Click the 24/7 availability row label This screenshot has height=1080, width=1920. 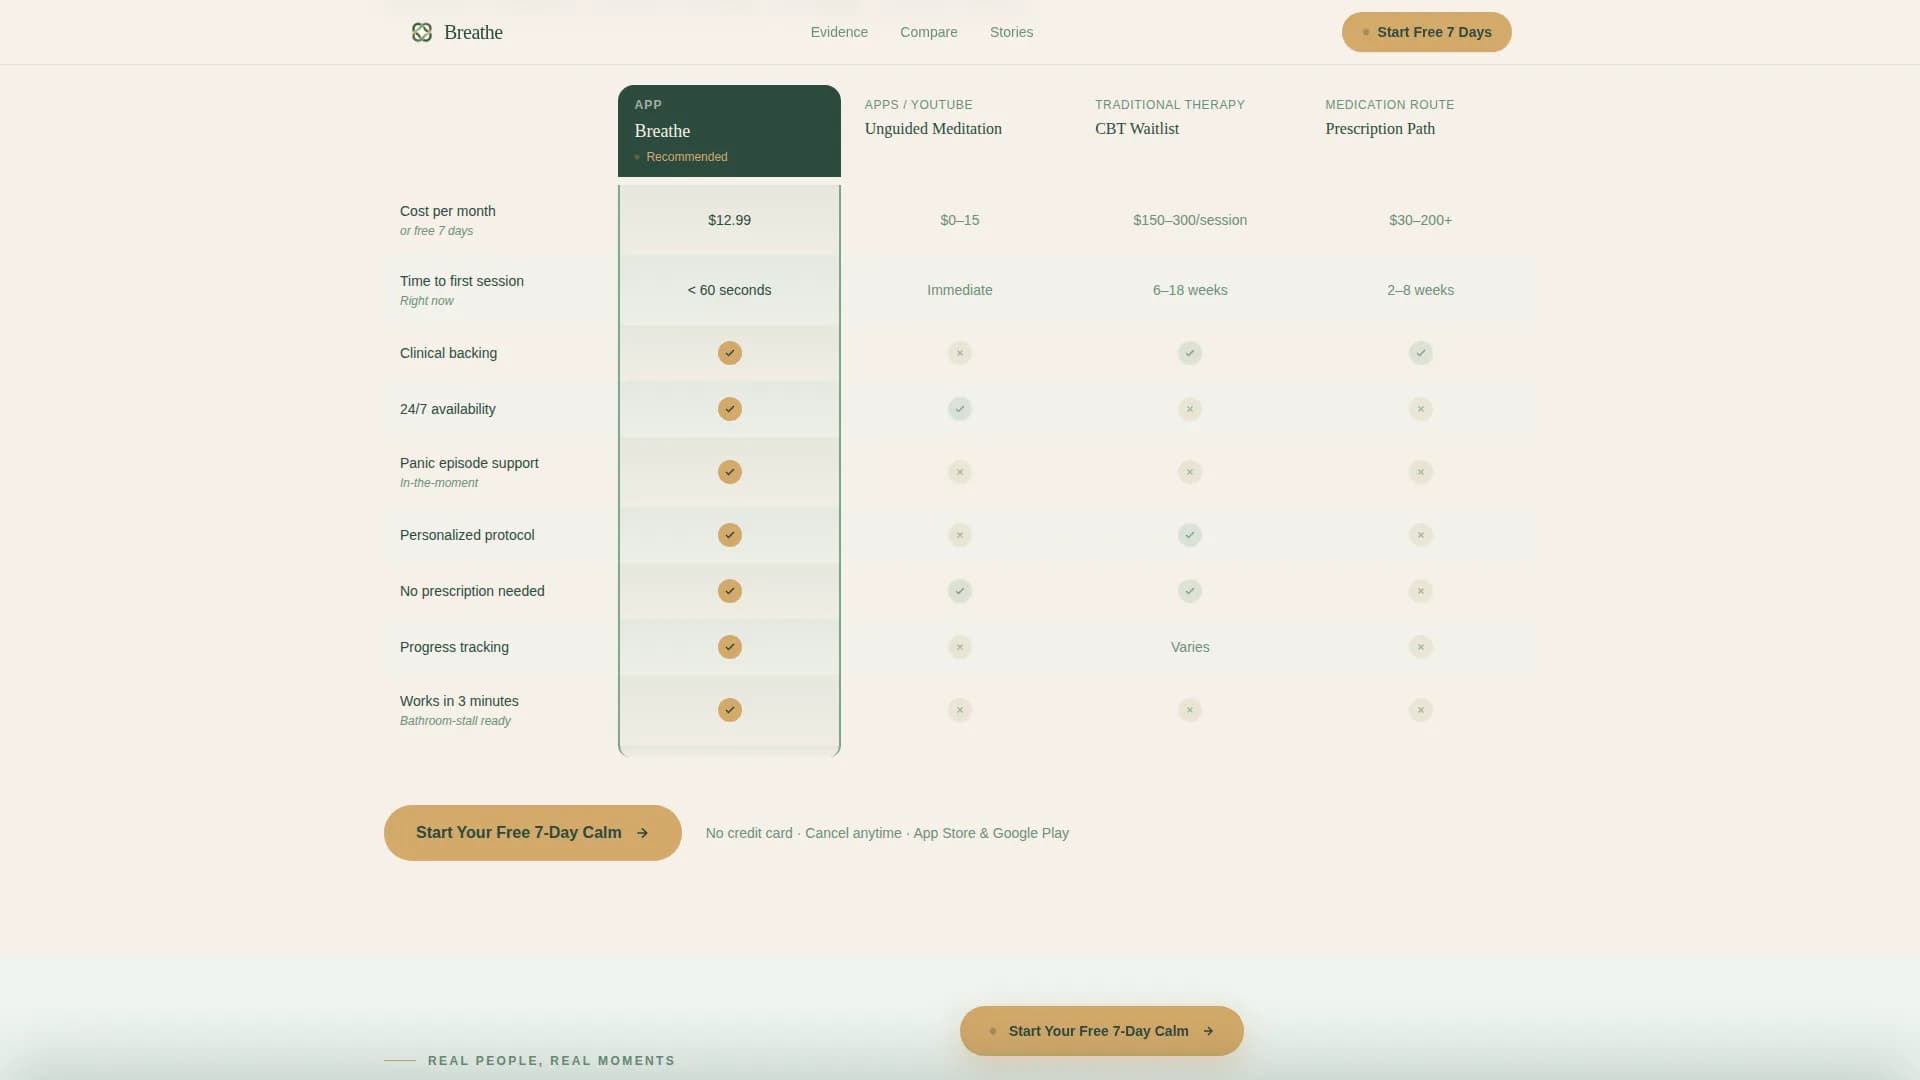tap(447, 409)
